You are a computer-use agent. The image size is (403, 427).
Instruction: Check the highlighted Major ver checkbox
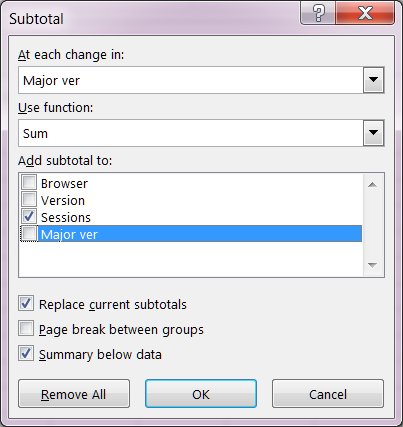coord(29,233)
